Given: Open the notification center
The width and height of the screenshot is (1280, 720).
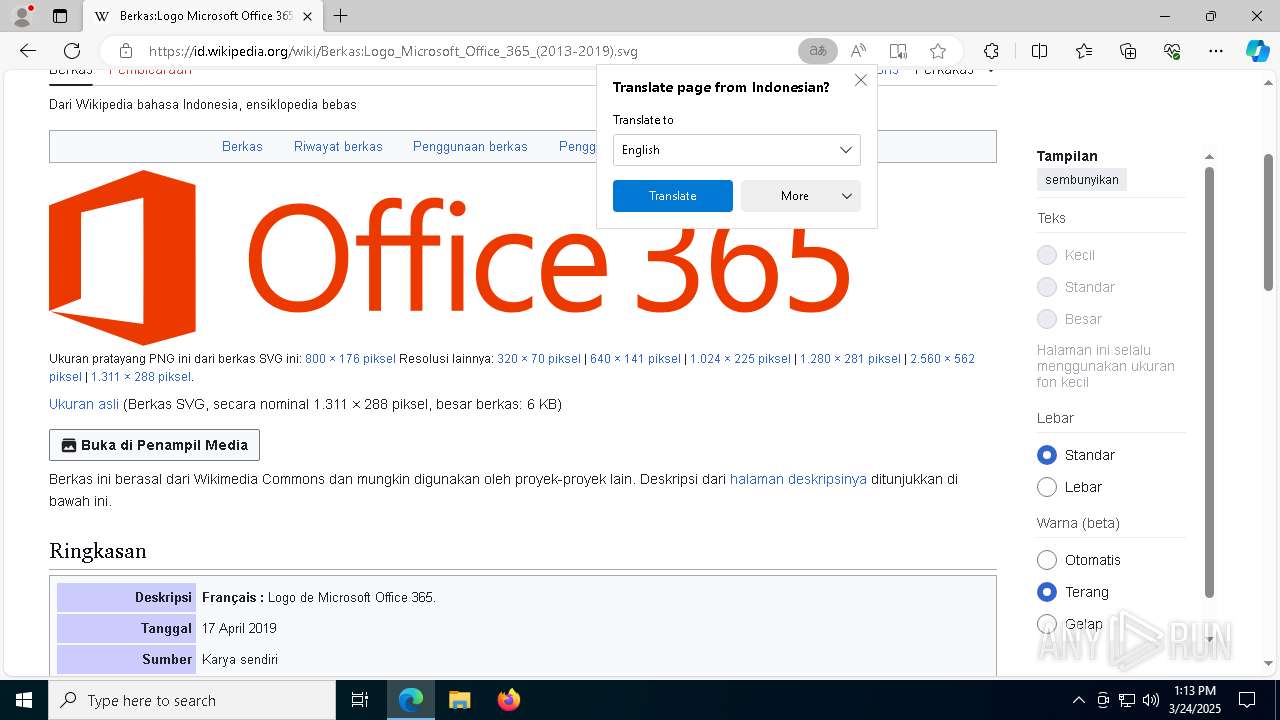Looking at the screenshot, I should coord(1247,700).
